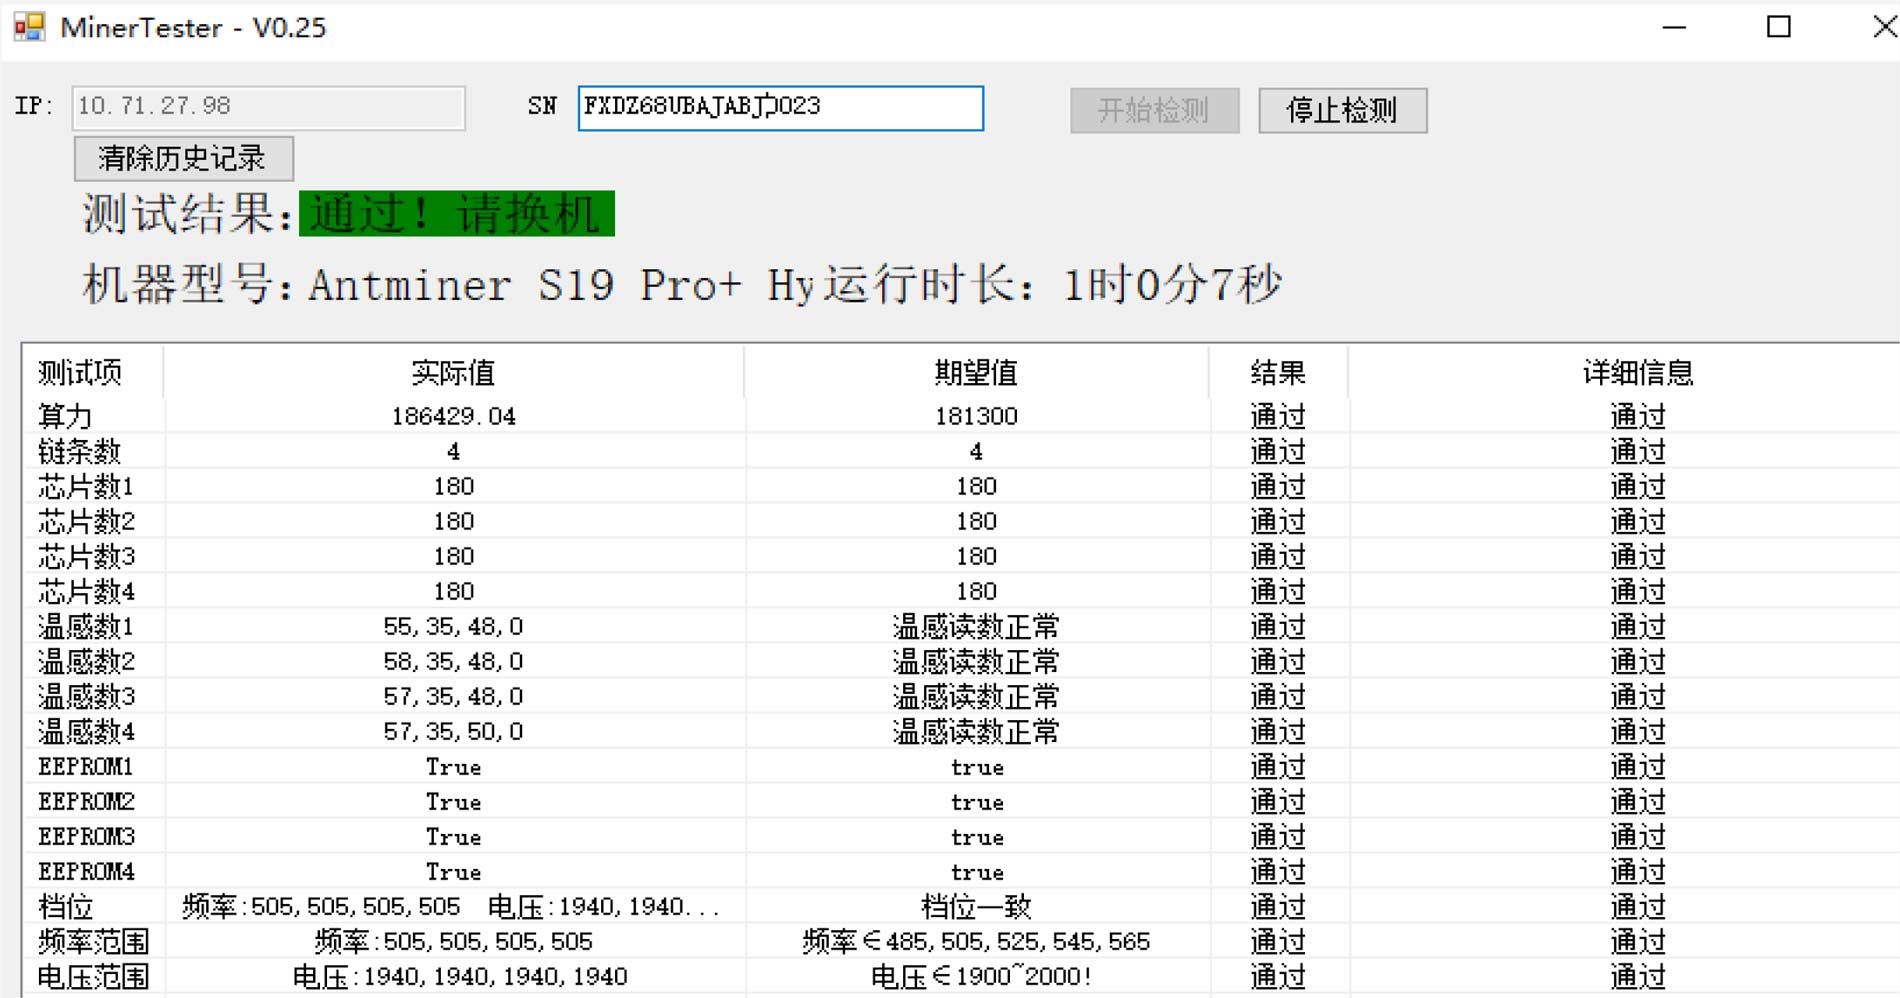The width and height of the screenshot is (1900, 998).
Task: Click the disabled 开始检测 start detection button
Action: (1154, 111)
